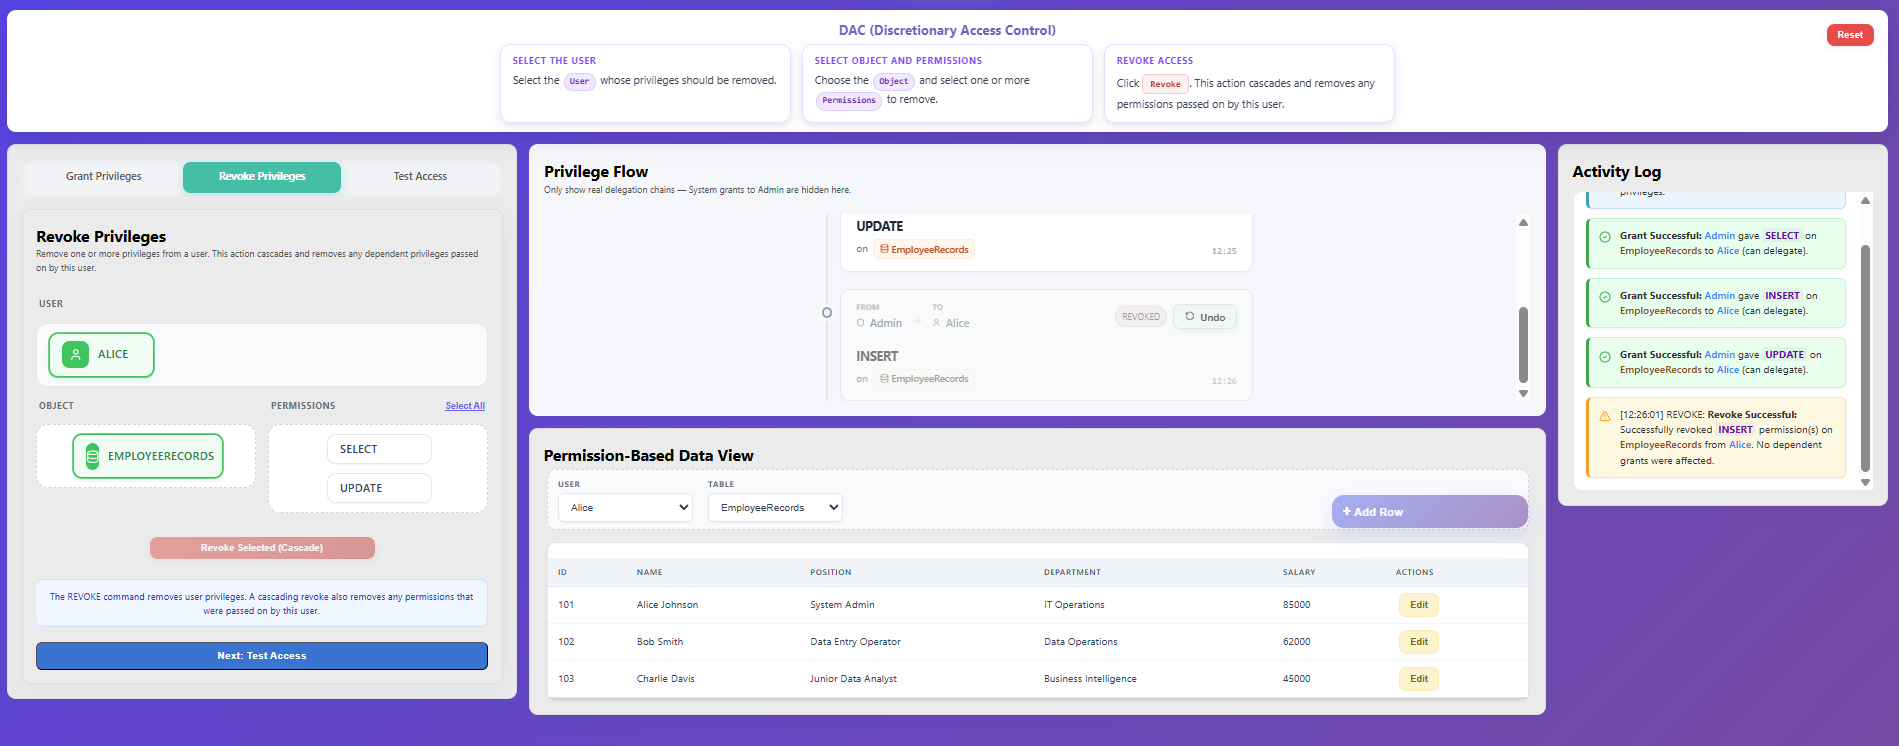
Task: Click Revoke Selected (Cascade) button
Action: point(262,548)
